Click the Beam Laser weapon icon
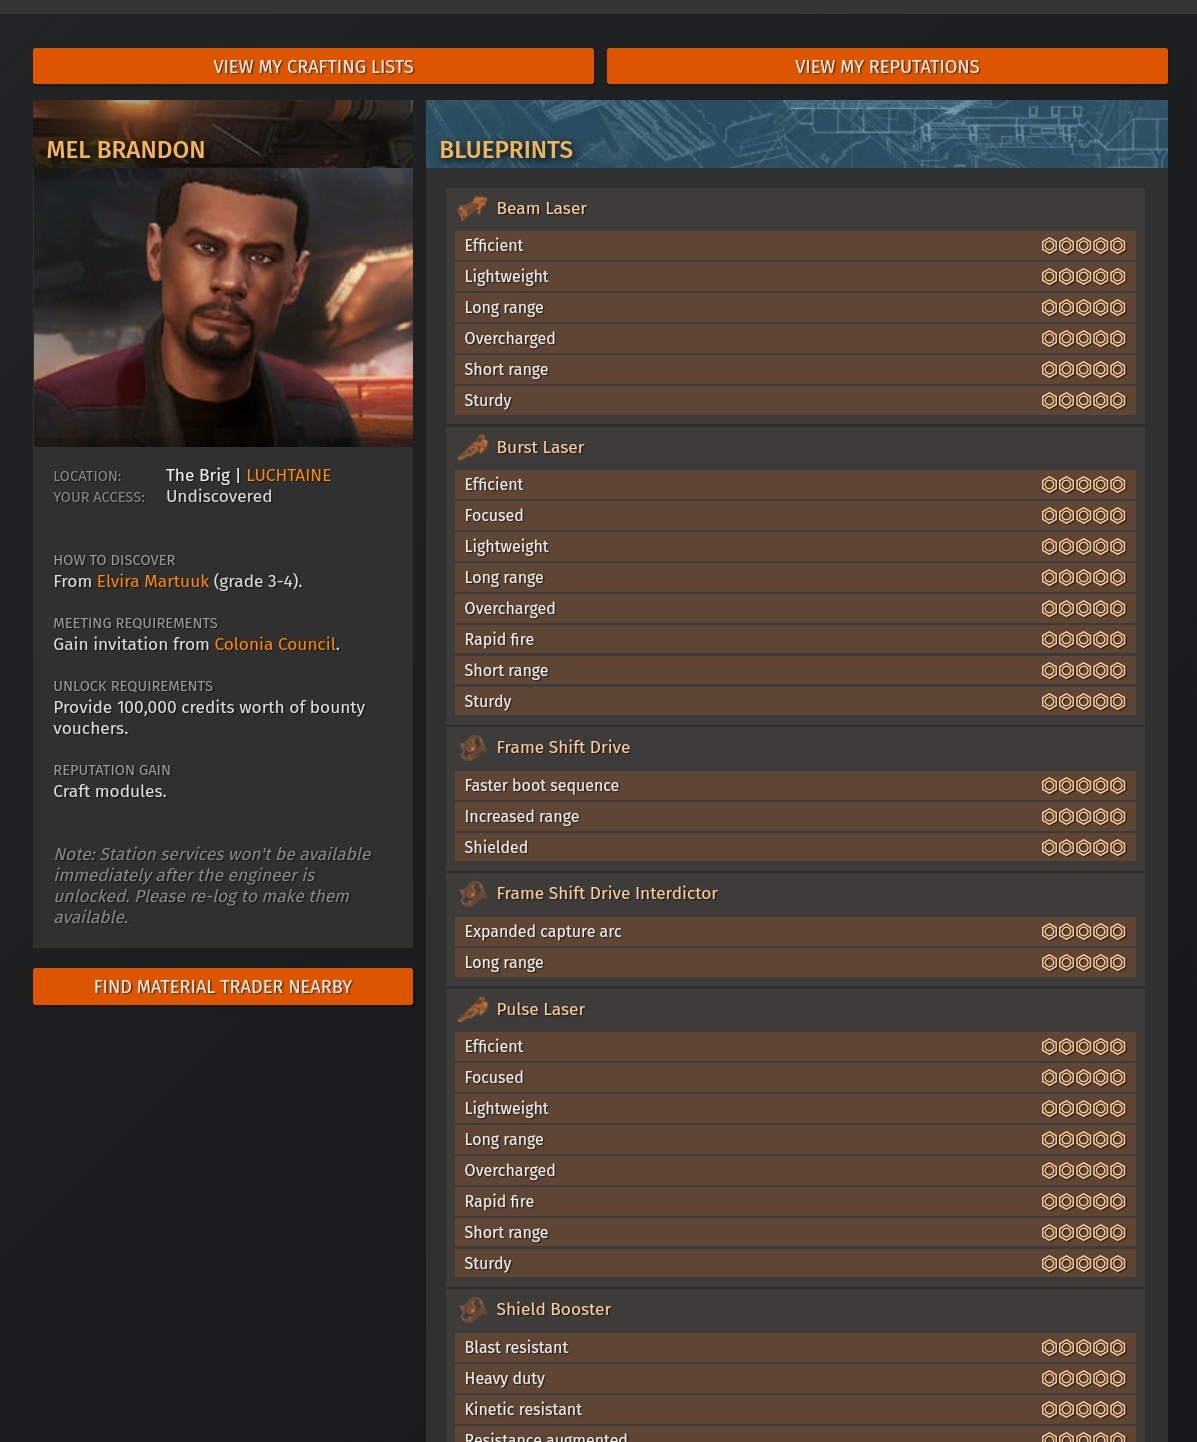The height and width of the screenshot is (1442, 1197). (x=472, y=208)
